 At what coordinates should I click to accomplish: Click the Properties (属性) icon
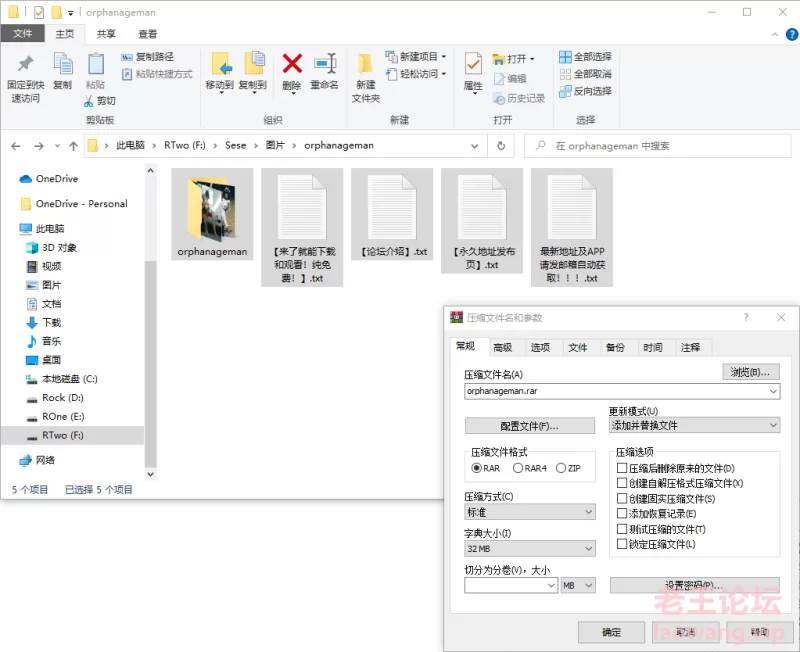(473, 64)
